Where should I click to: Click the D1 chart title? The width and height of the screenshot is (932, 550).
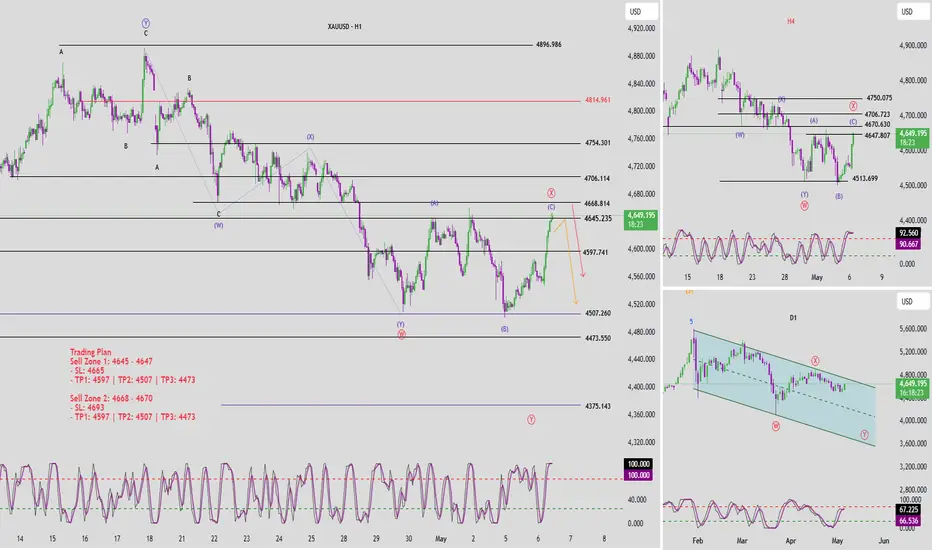coord(793,318)
